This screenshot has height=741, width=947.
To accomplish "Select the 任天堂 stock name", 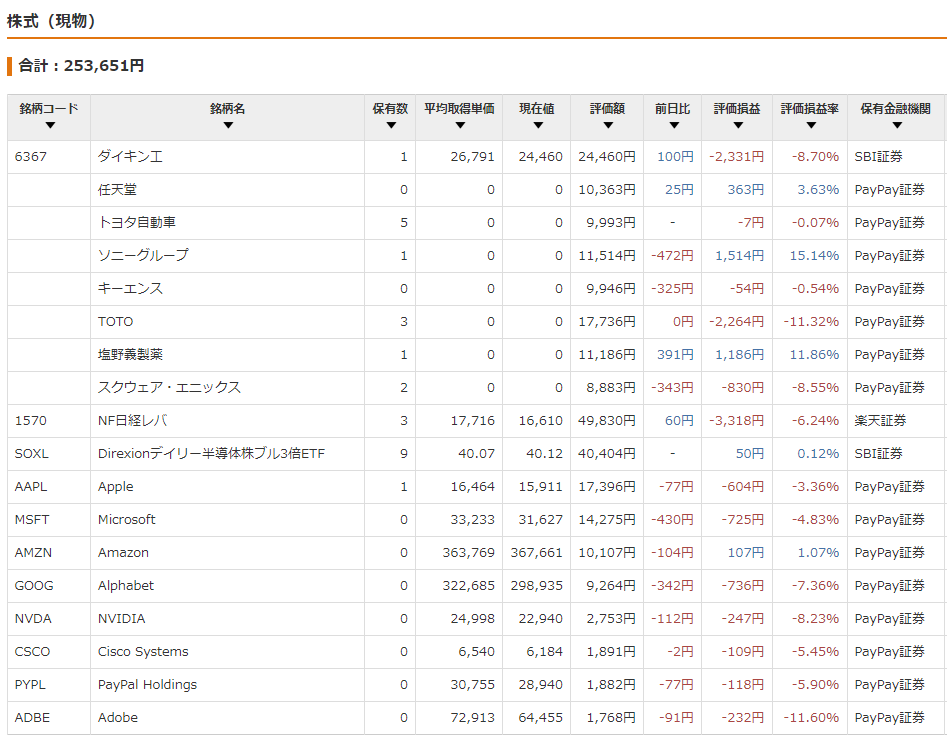I will [117, 190].
